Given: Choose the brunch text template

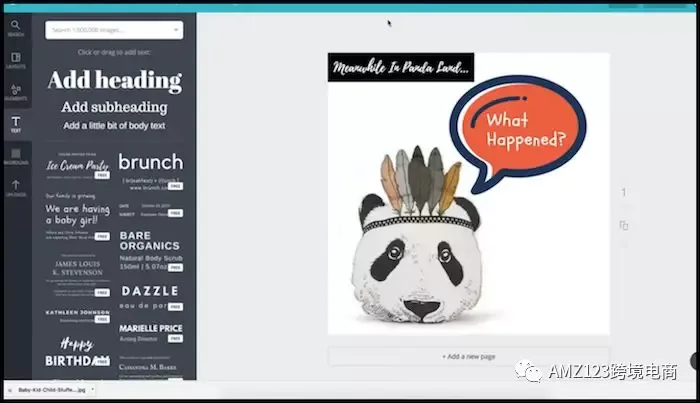Looking at the screenshot, I should tap(151, 171).
